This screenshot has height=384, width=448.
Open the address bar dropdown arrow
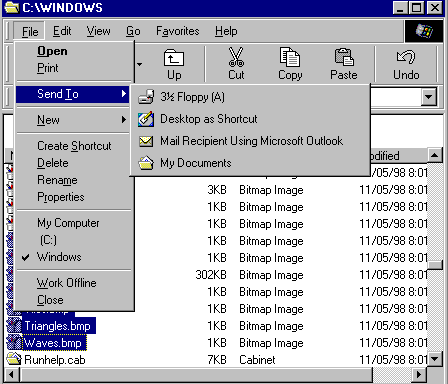429,97
